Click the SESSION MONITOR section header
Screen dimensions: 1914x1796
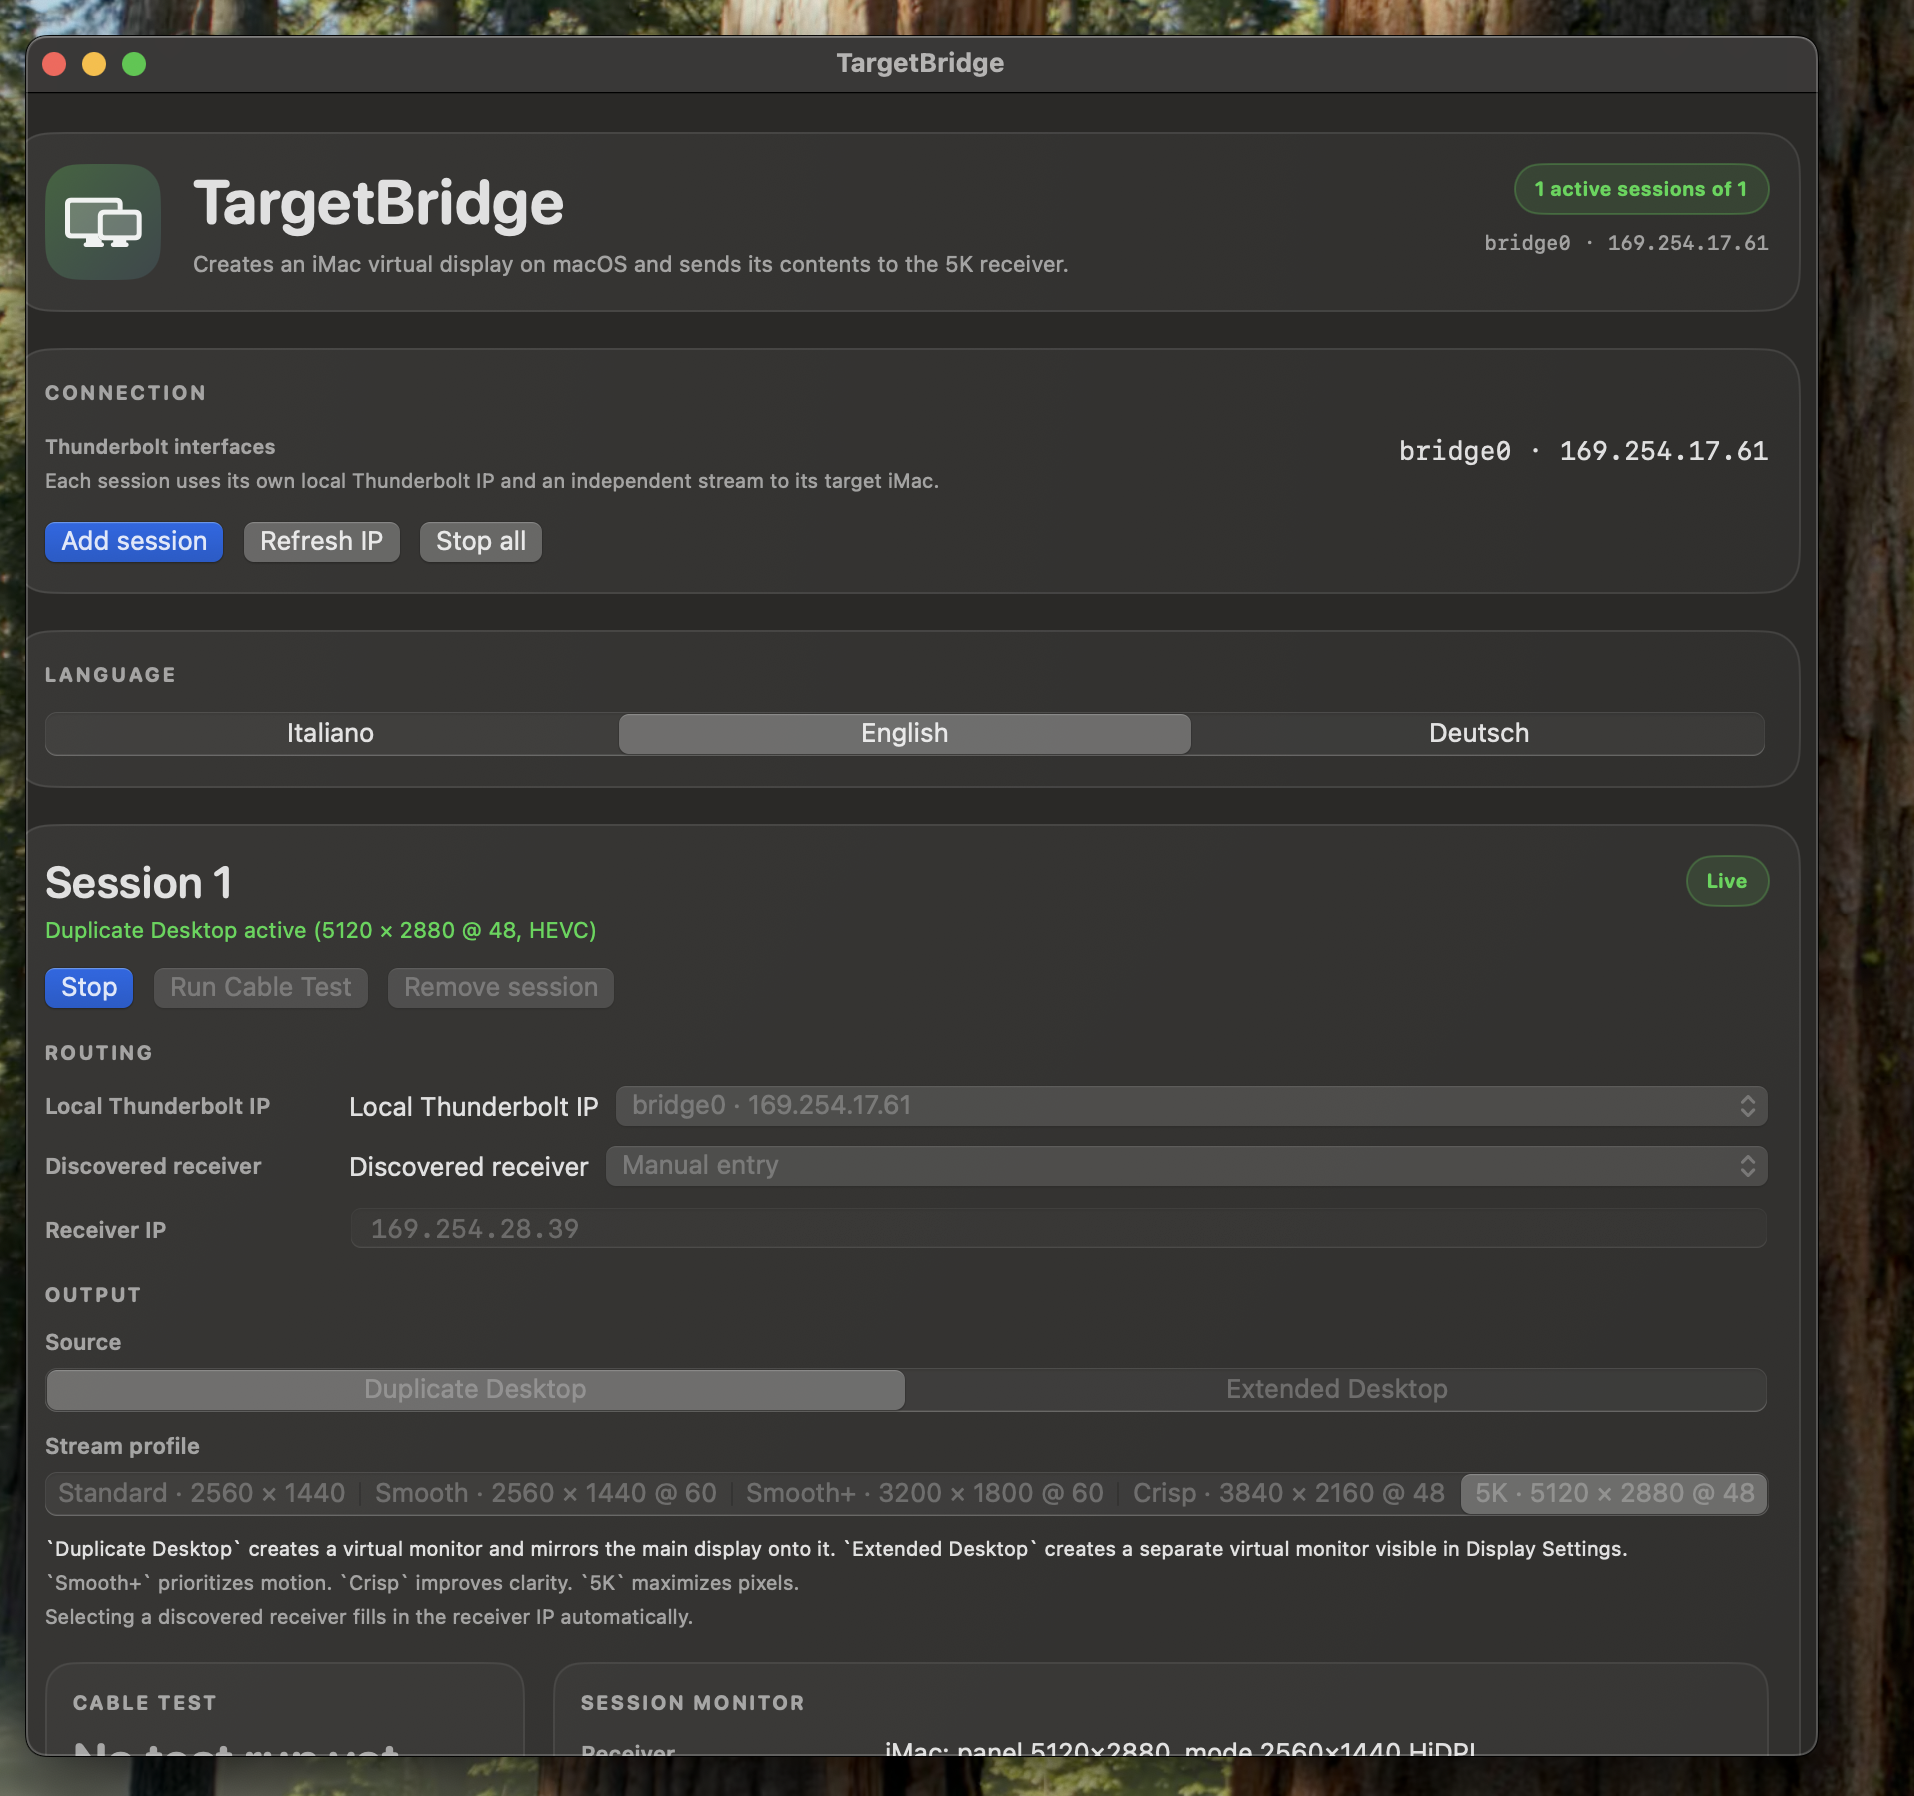tap(693, 1703)
